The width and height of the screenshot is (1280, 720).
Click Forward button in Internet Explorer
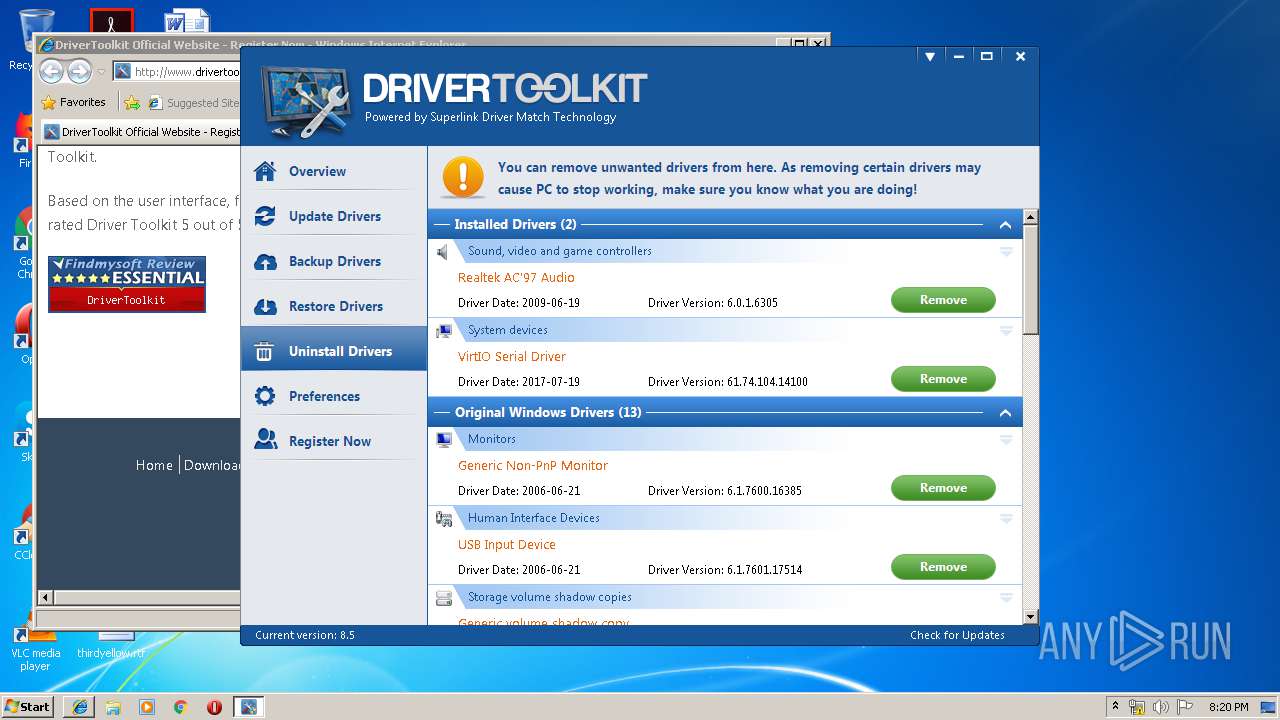coord(80,71)
